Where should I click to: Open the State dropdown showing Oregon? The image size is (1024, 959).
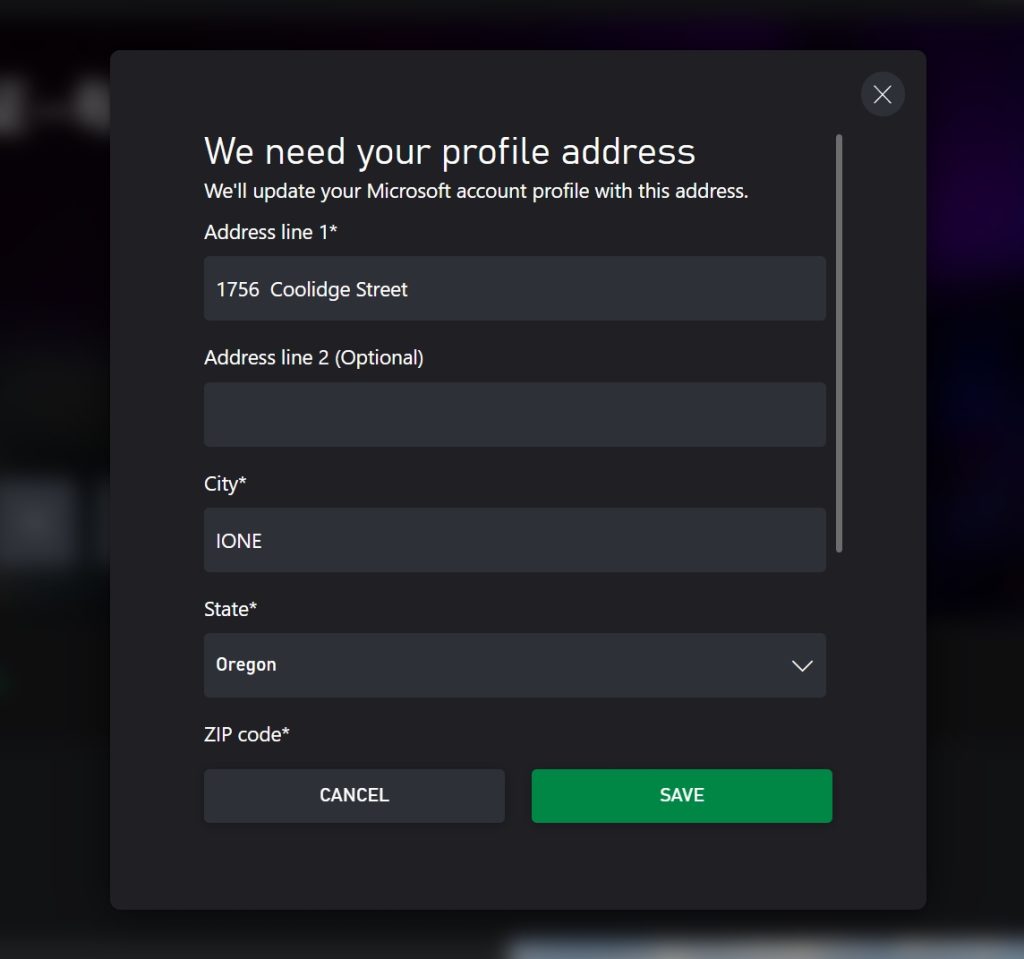[515, 665]
